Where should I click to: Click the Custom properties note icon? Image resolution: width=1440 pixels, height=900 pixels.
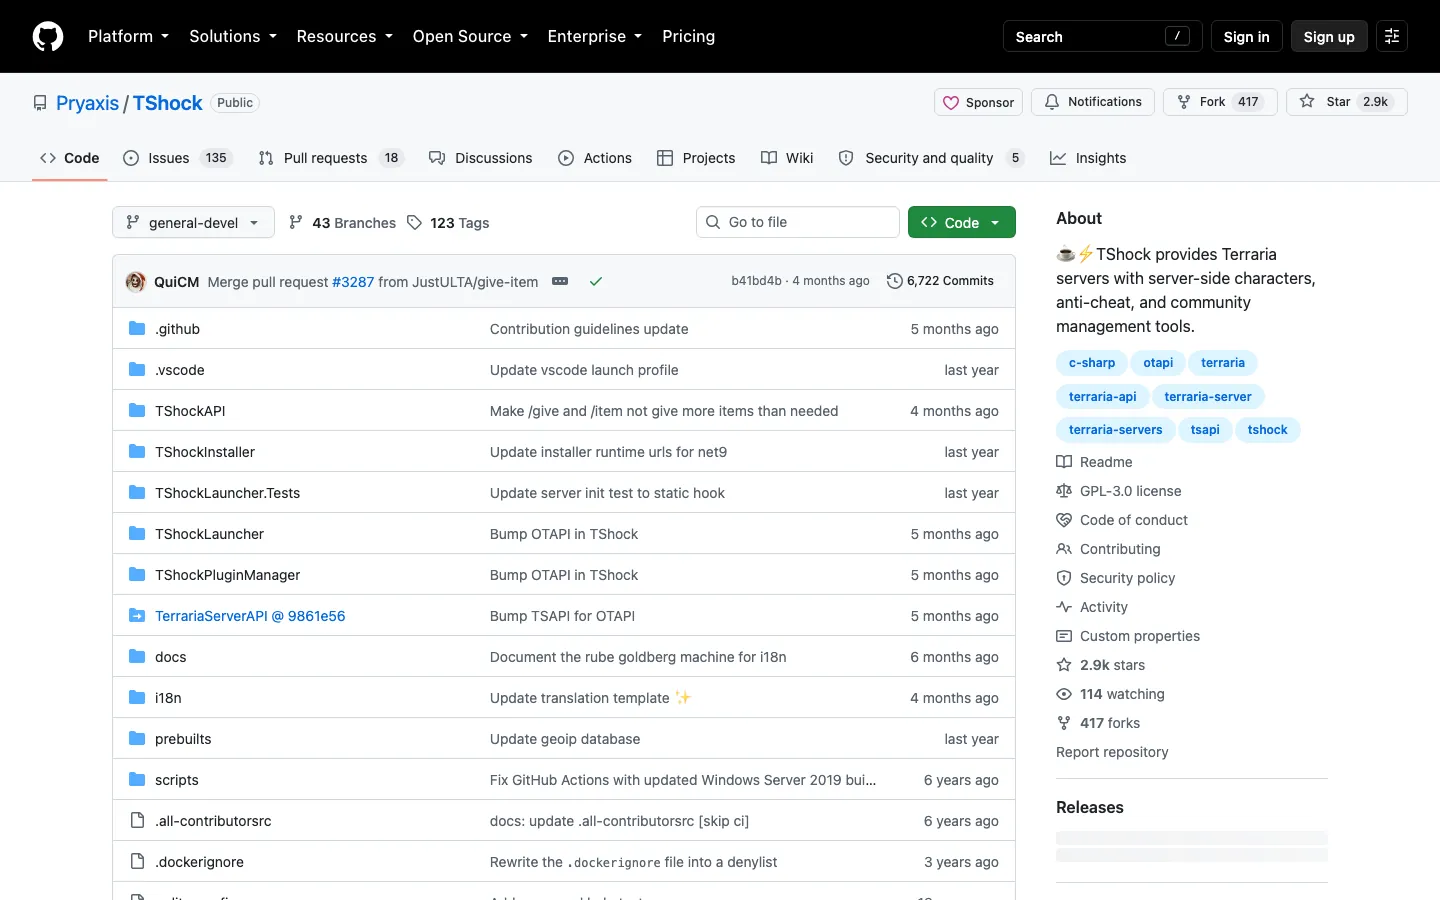1064,636
